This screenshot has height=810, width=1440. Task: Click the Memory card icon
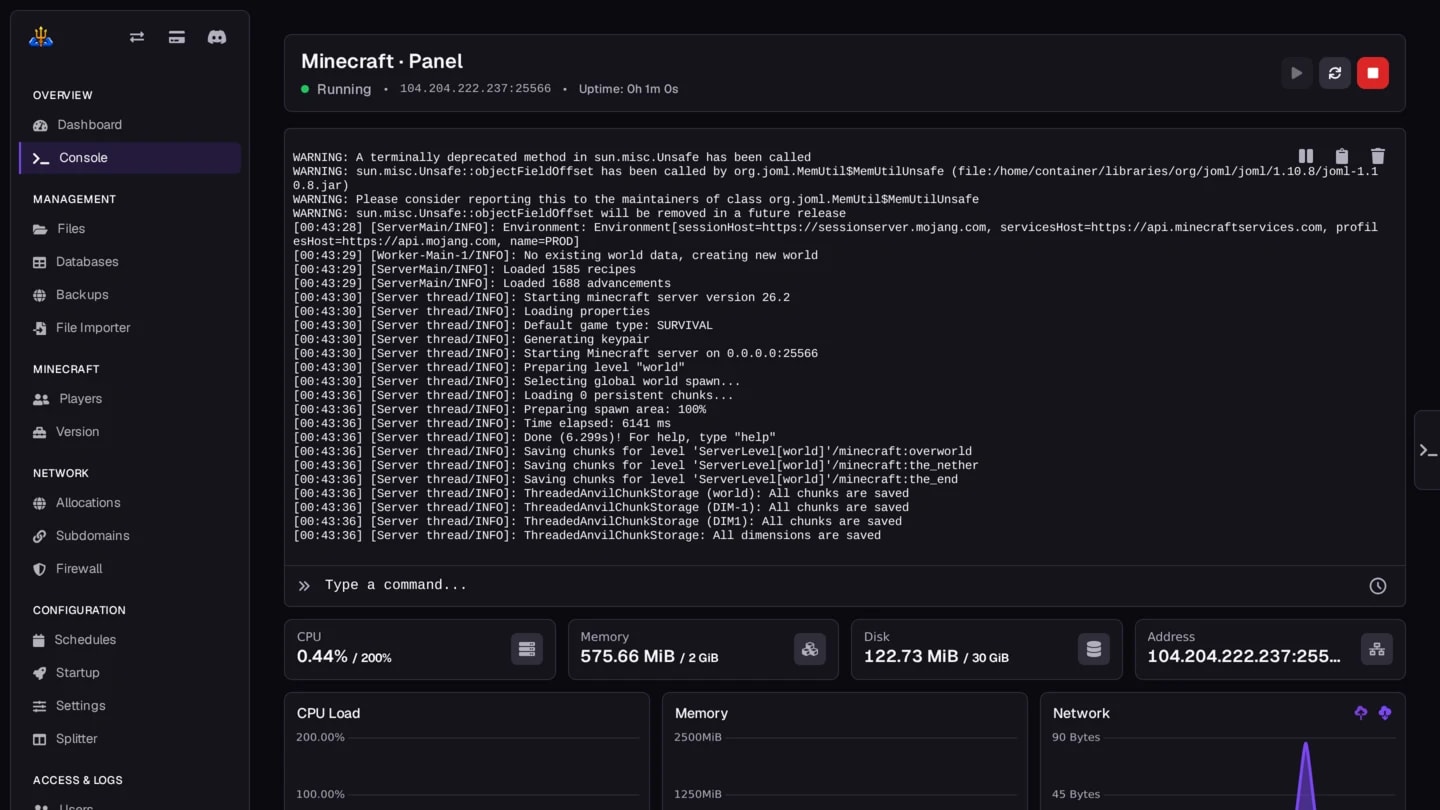click(810, 649)
